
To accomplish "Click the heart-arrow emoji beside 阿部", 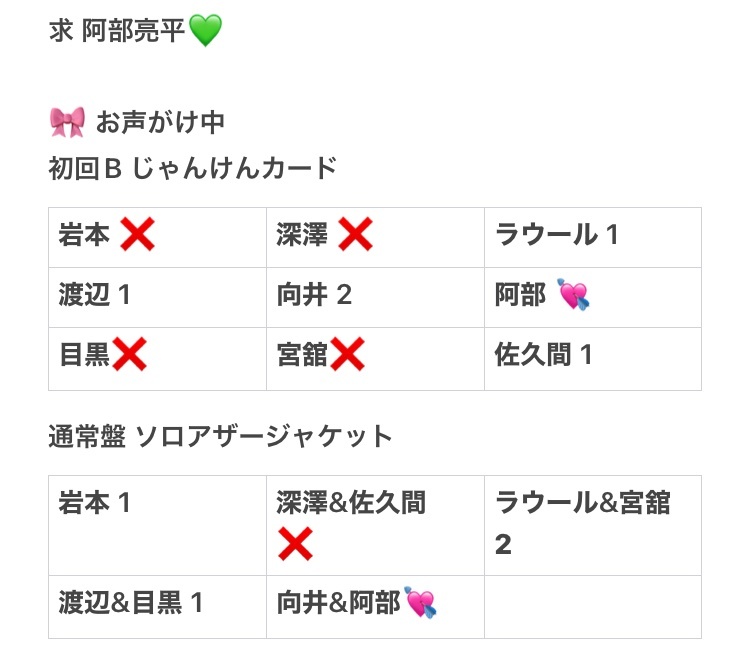I will click(x=573, y=294).
